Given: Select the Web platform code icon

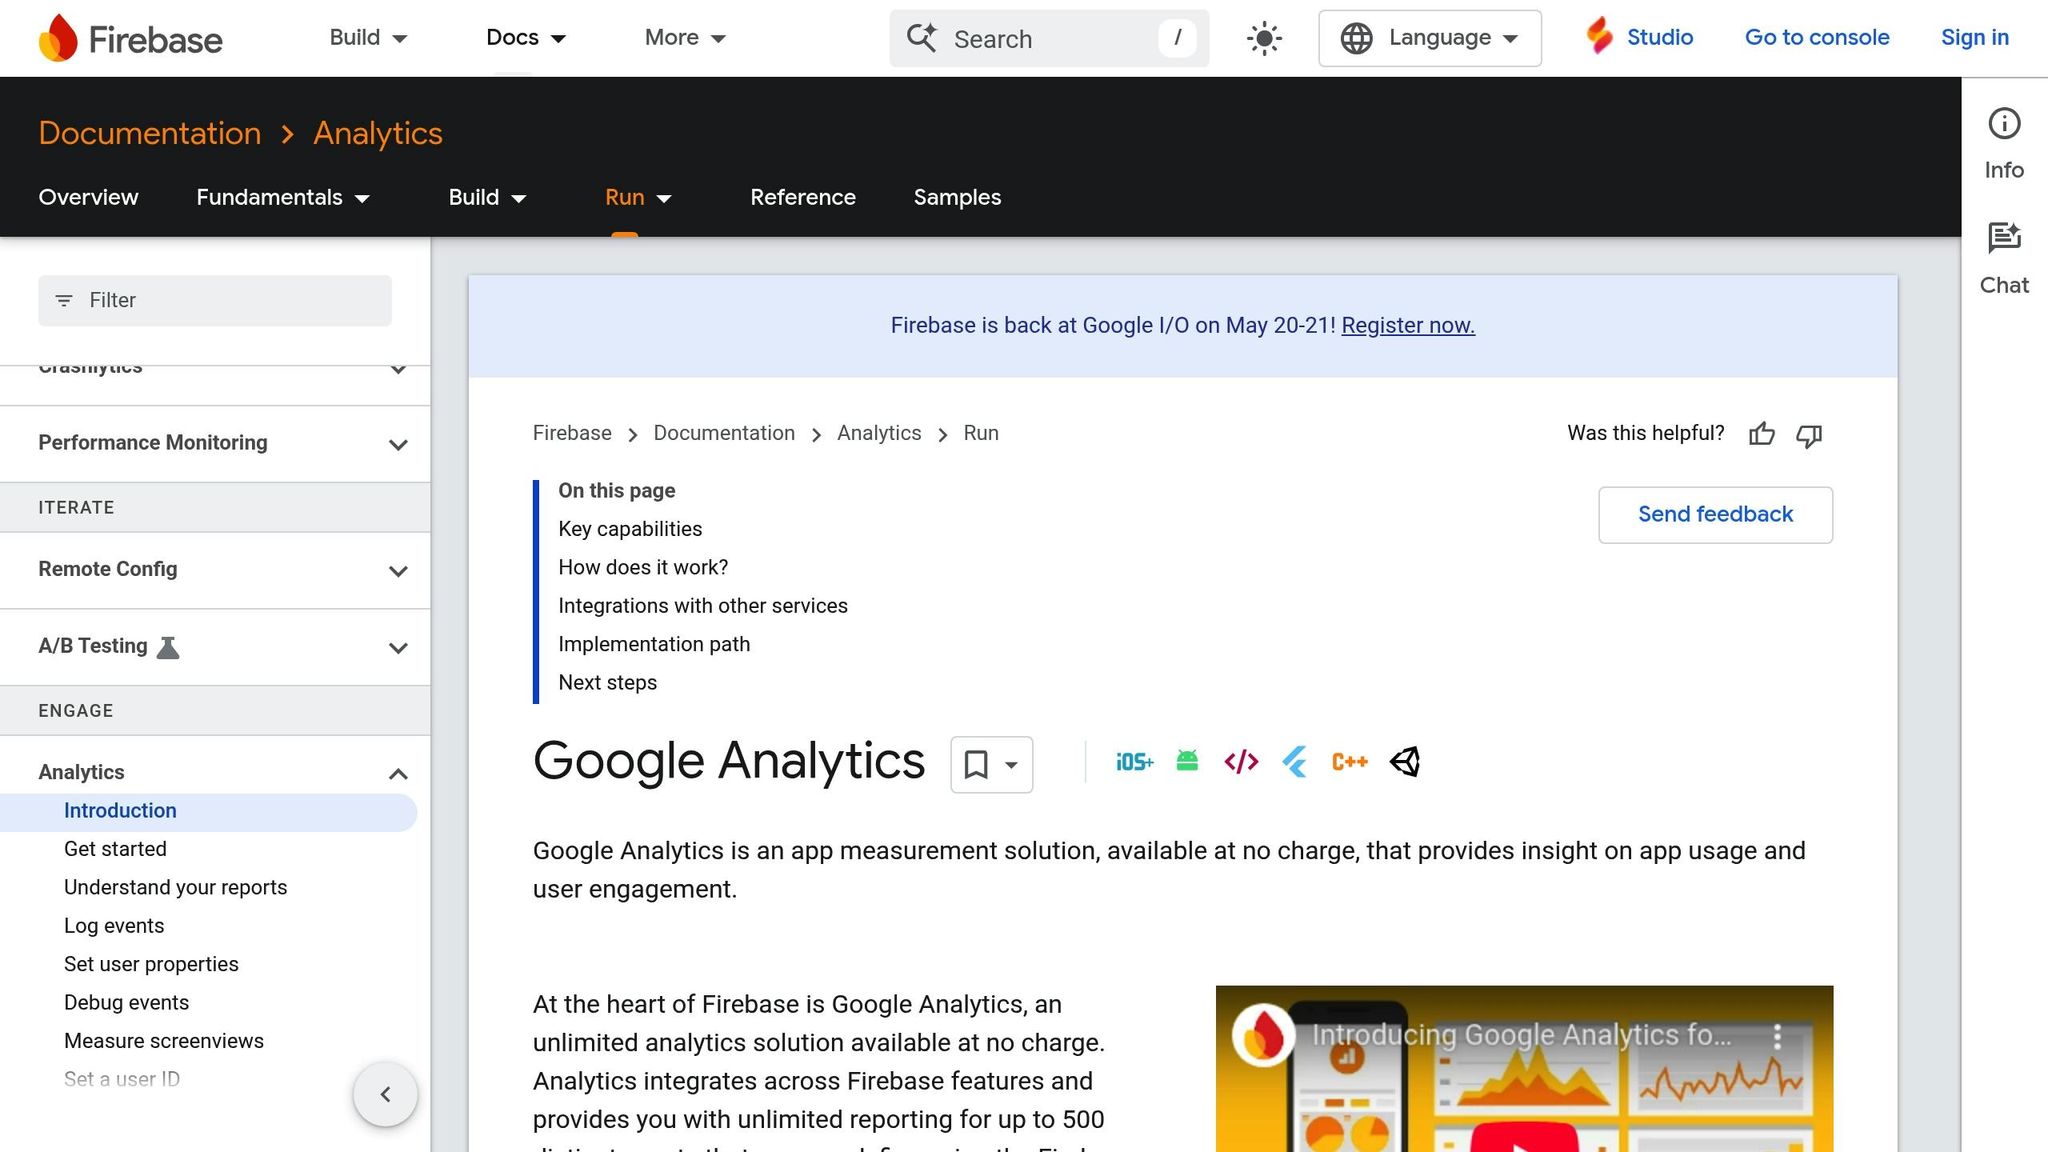Looking at the screenshot, I should (1241, 762).
